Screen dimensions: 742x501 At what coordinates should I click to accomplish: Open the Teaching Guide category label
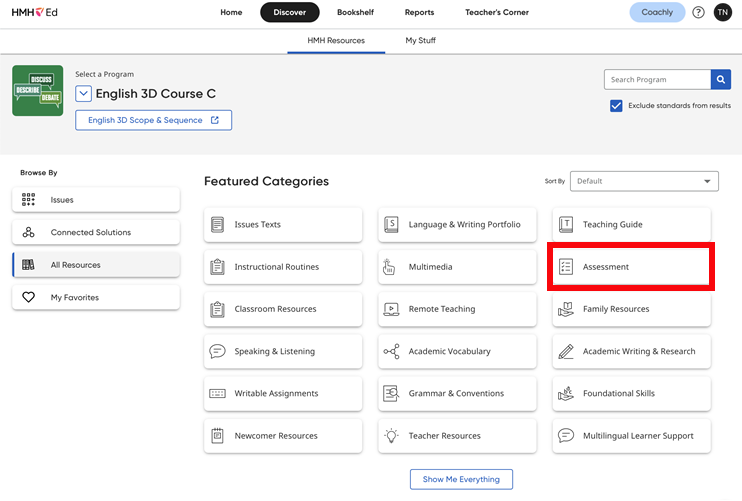coord(612,224)
